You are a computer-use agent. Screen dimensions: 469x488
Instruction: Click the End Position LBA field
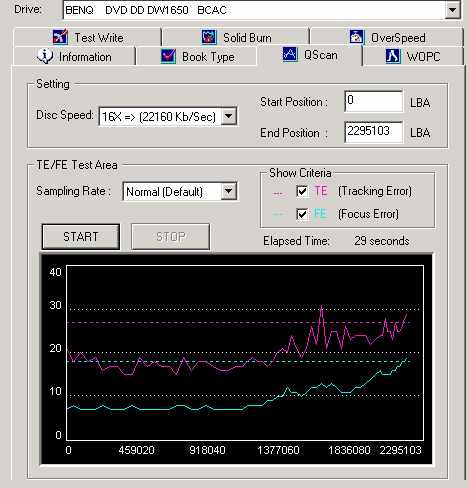tap(373, 132)
